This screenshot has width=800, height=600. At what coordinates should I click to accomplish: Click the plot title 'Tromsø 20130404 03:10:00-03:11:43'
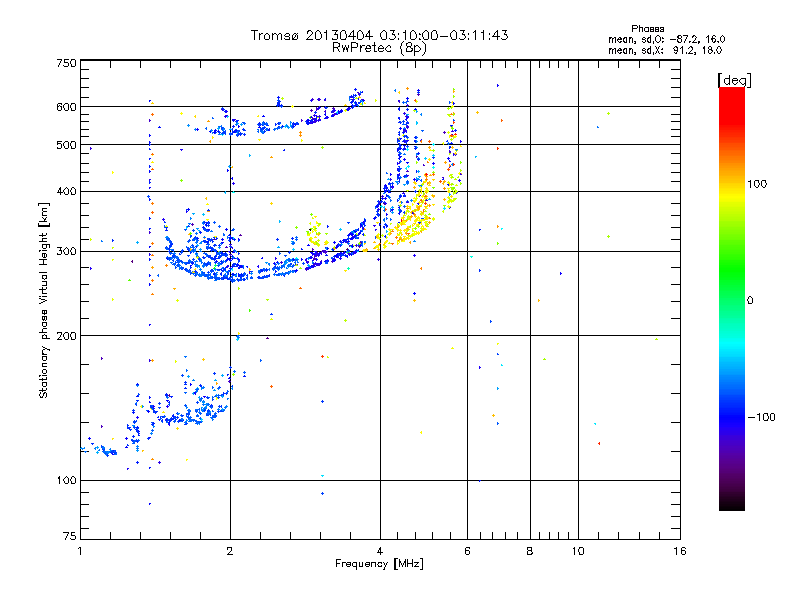coord(379,35)
